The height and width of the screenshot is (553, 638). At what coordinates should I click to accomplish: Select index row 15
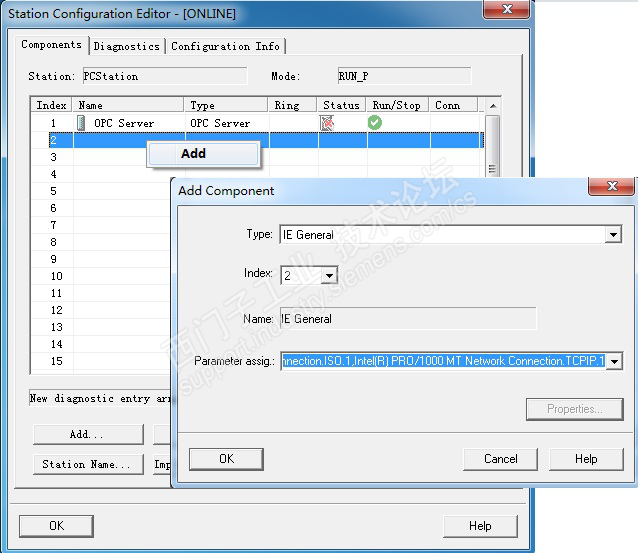[x=57, y=361]
